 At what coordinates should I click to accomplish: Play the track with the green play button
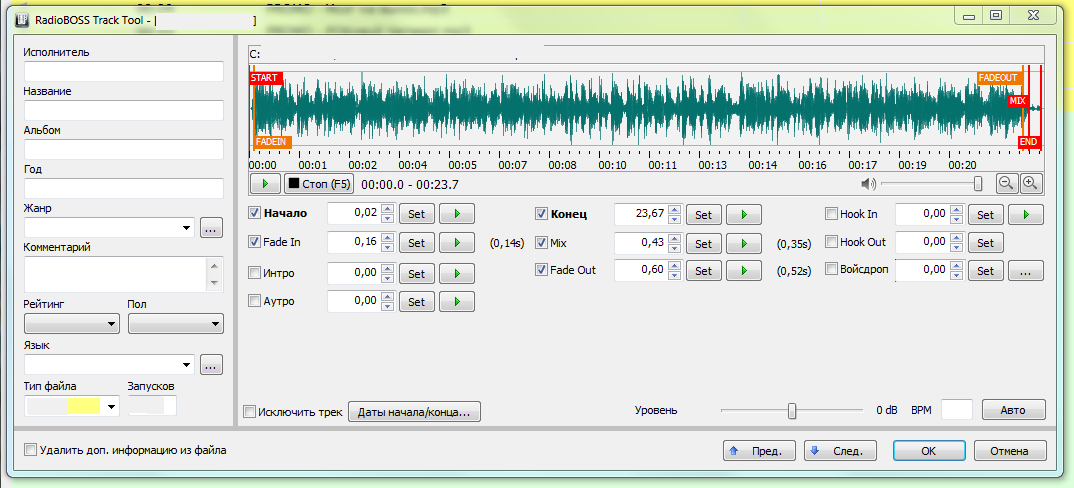point(266,184)
